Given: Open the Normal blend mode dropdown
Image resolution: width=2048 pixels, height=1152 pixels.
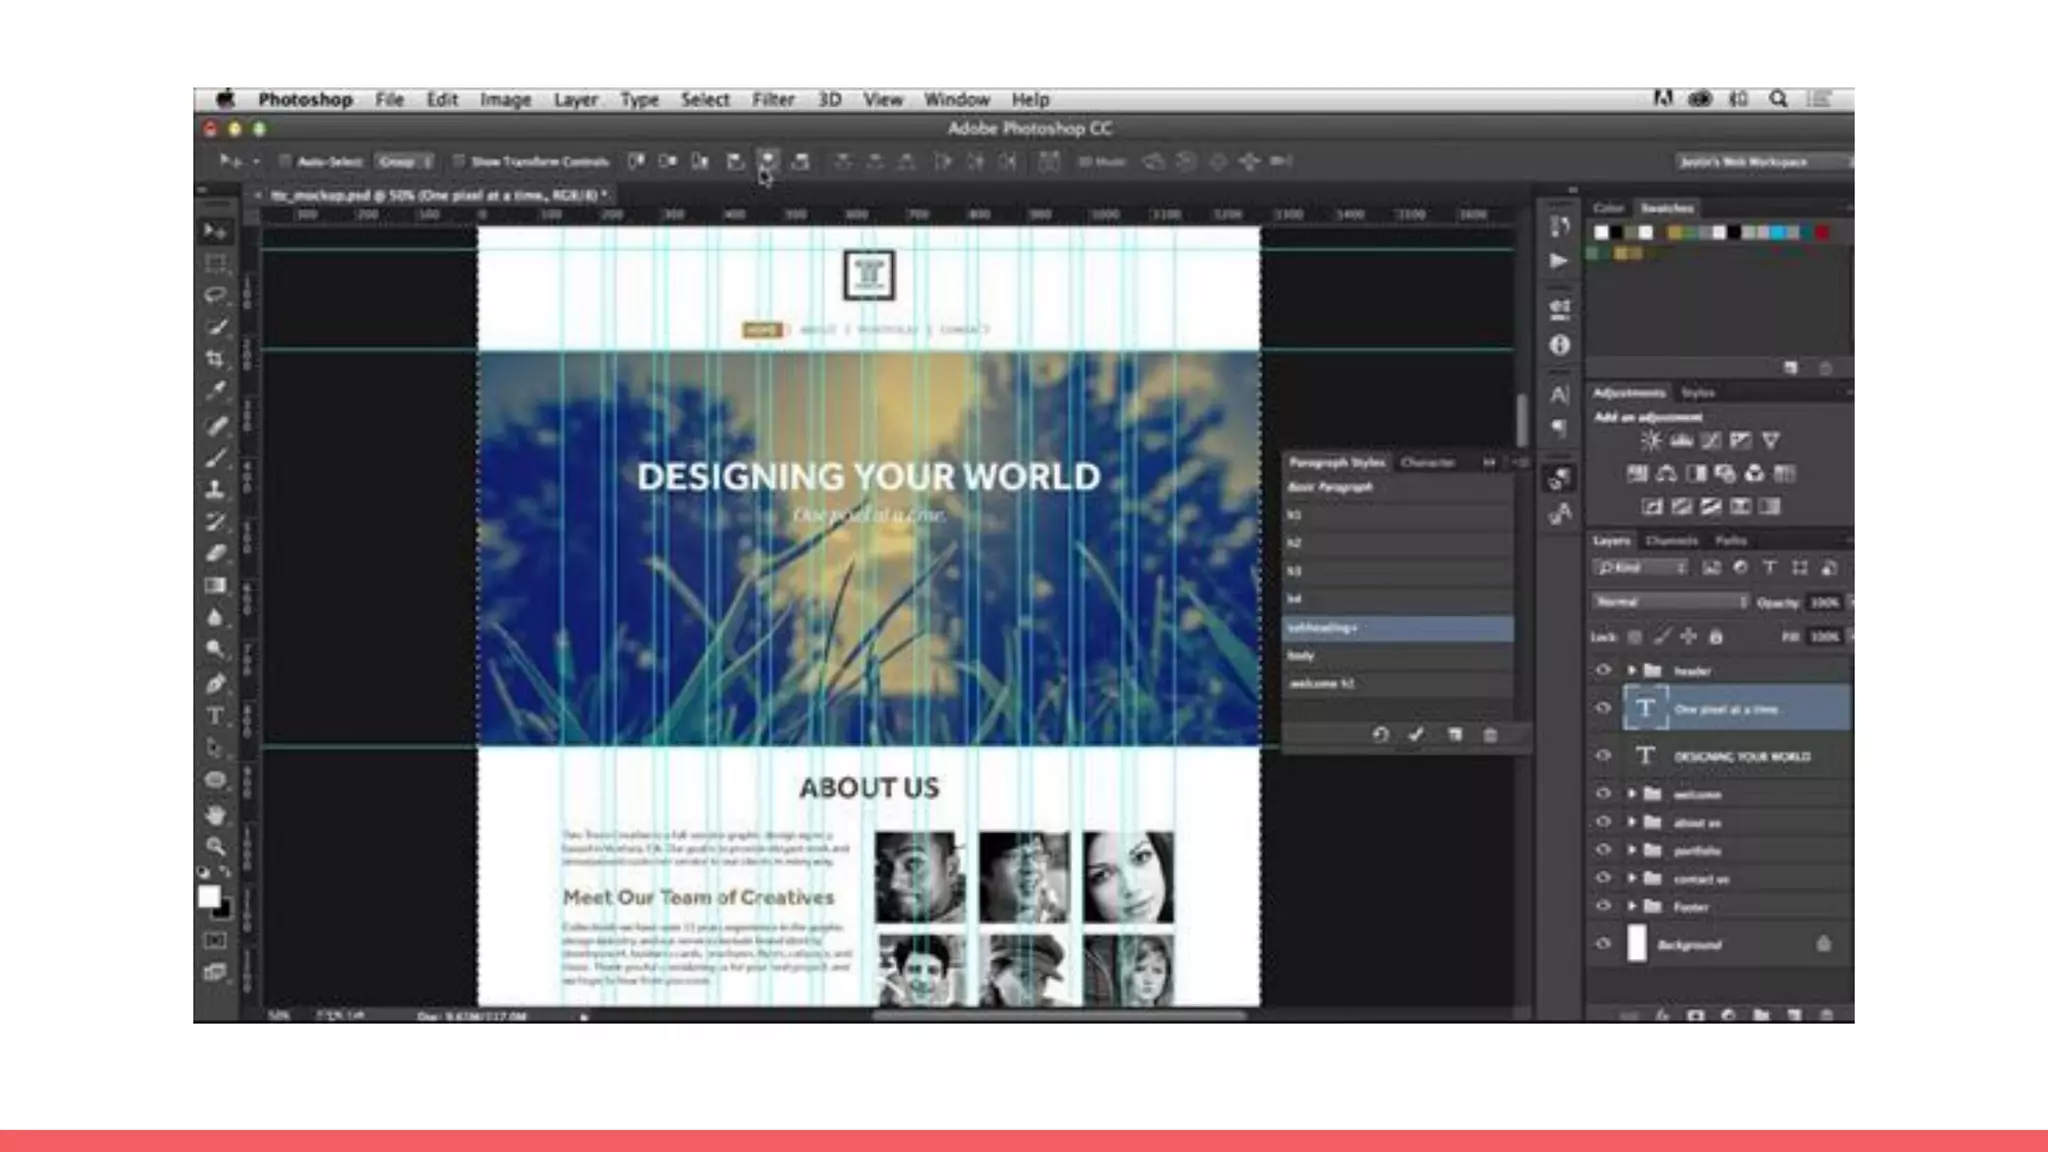Looking at the screenshot, I should point(1669,602).
